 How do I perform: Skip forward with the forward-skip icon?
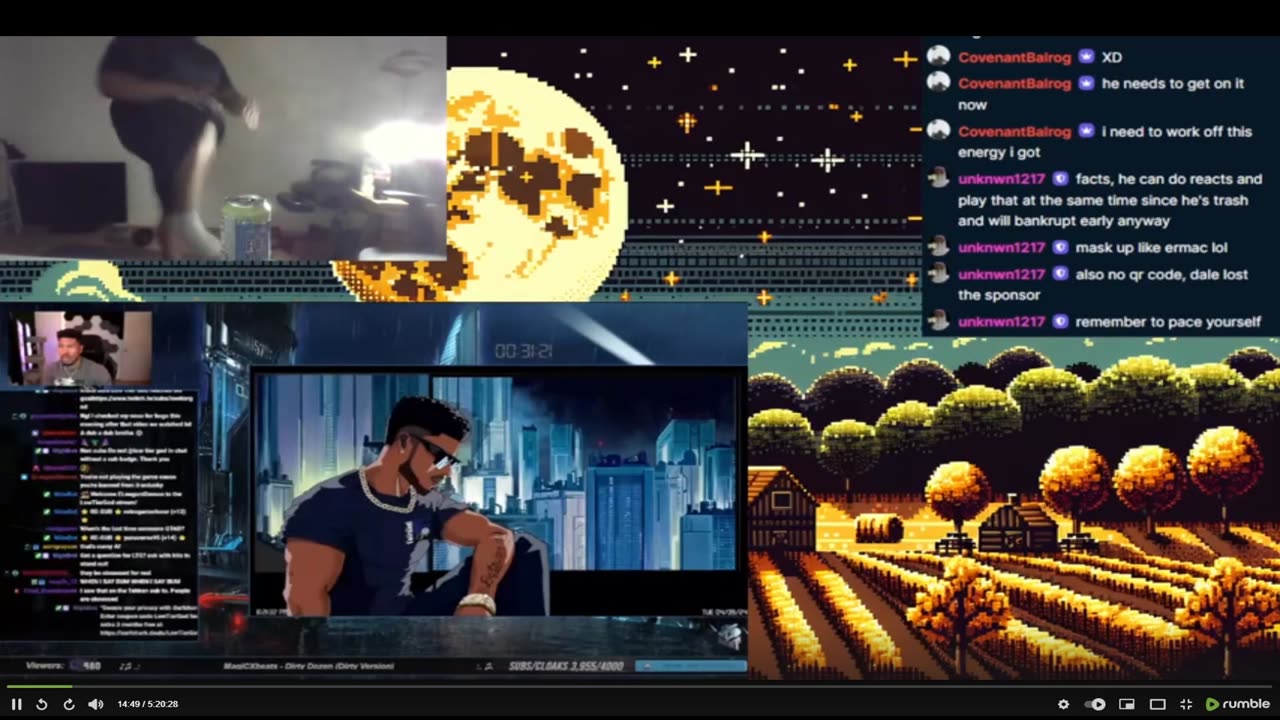(x=69, y=704)
